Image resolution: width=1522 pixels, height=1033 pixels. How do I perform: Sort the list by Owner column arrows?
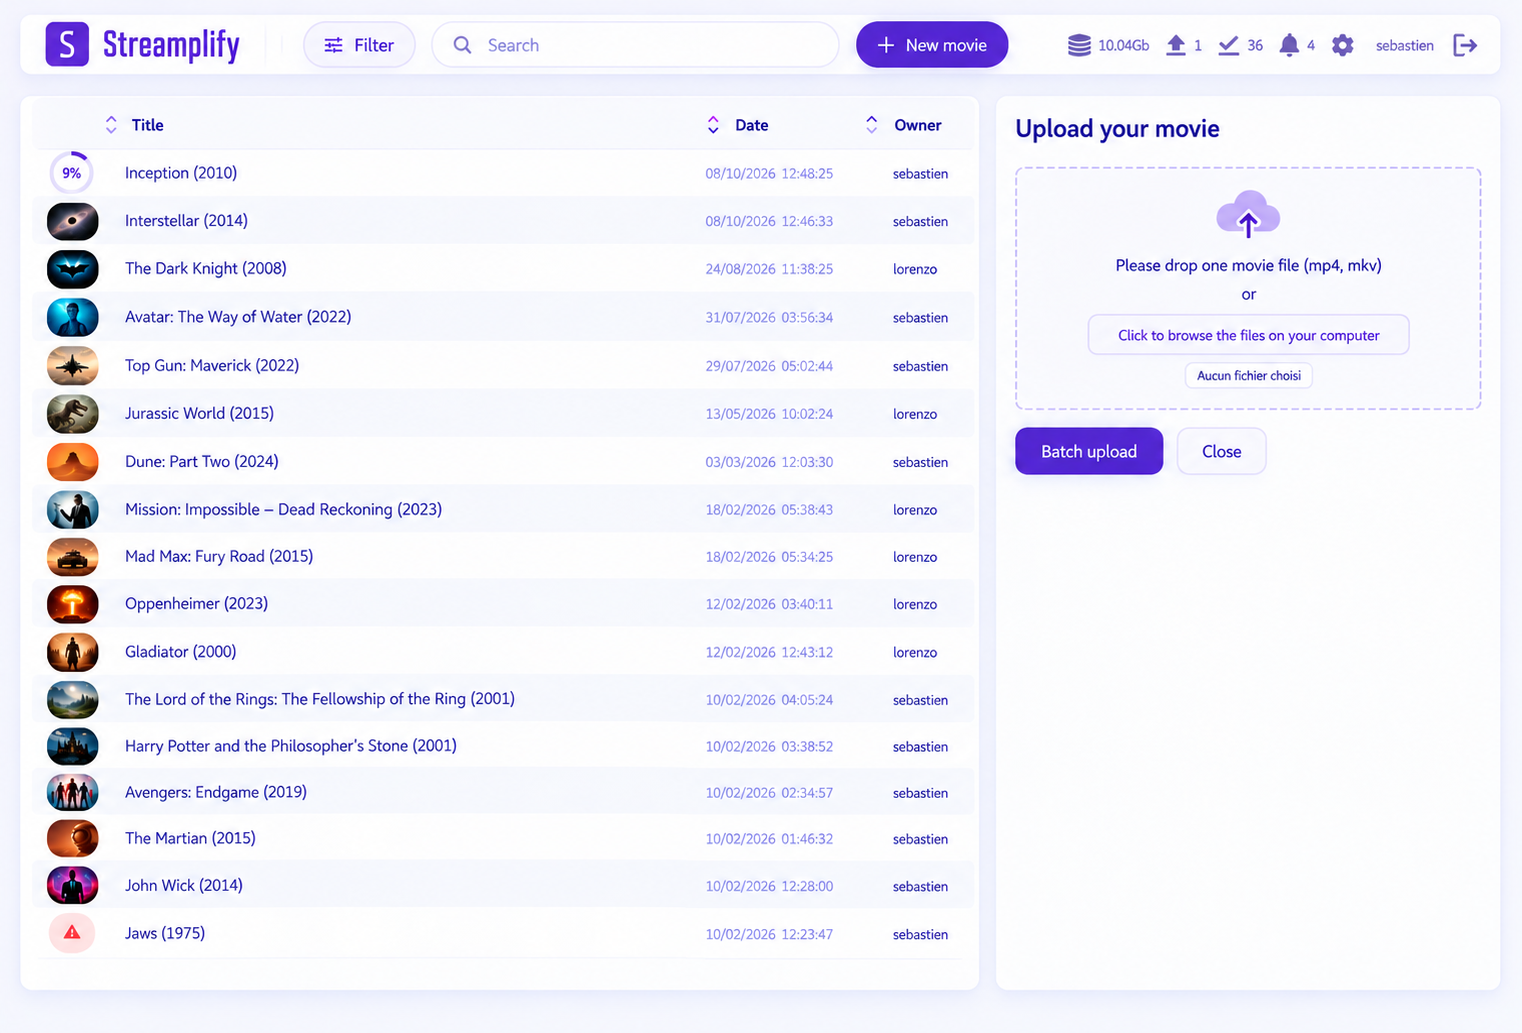tap(872, 125)
